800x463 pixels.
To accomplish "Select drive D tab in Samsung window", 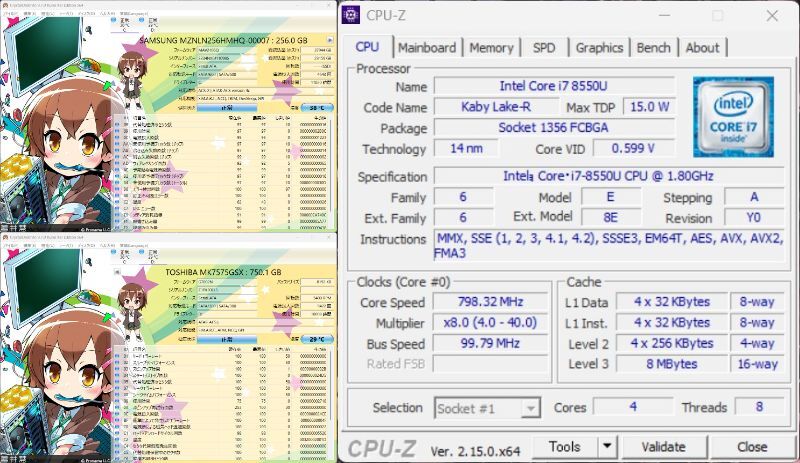I will 152,25.
